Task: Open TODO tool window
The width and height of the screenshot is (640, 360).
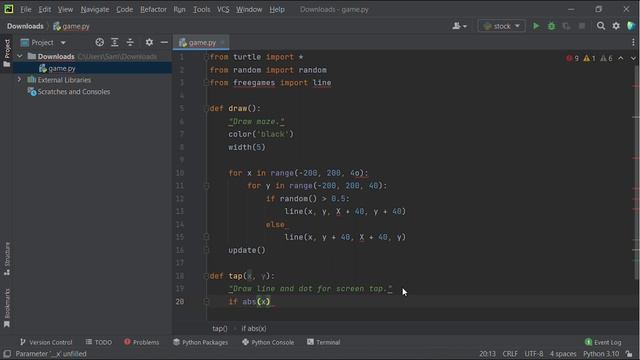Action: coord(98,342)
